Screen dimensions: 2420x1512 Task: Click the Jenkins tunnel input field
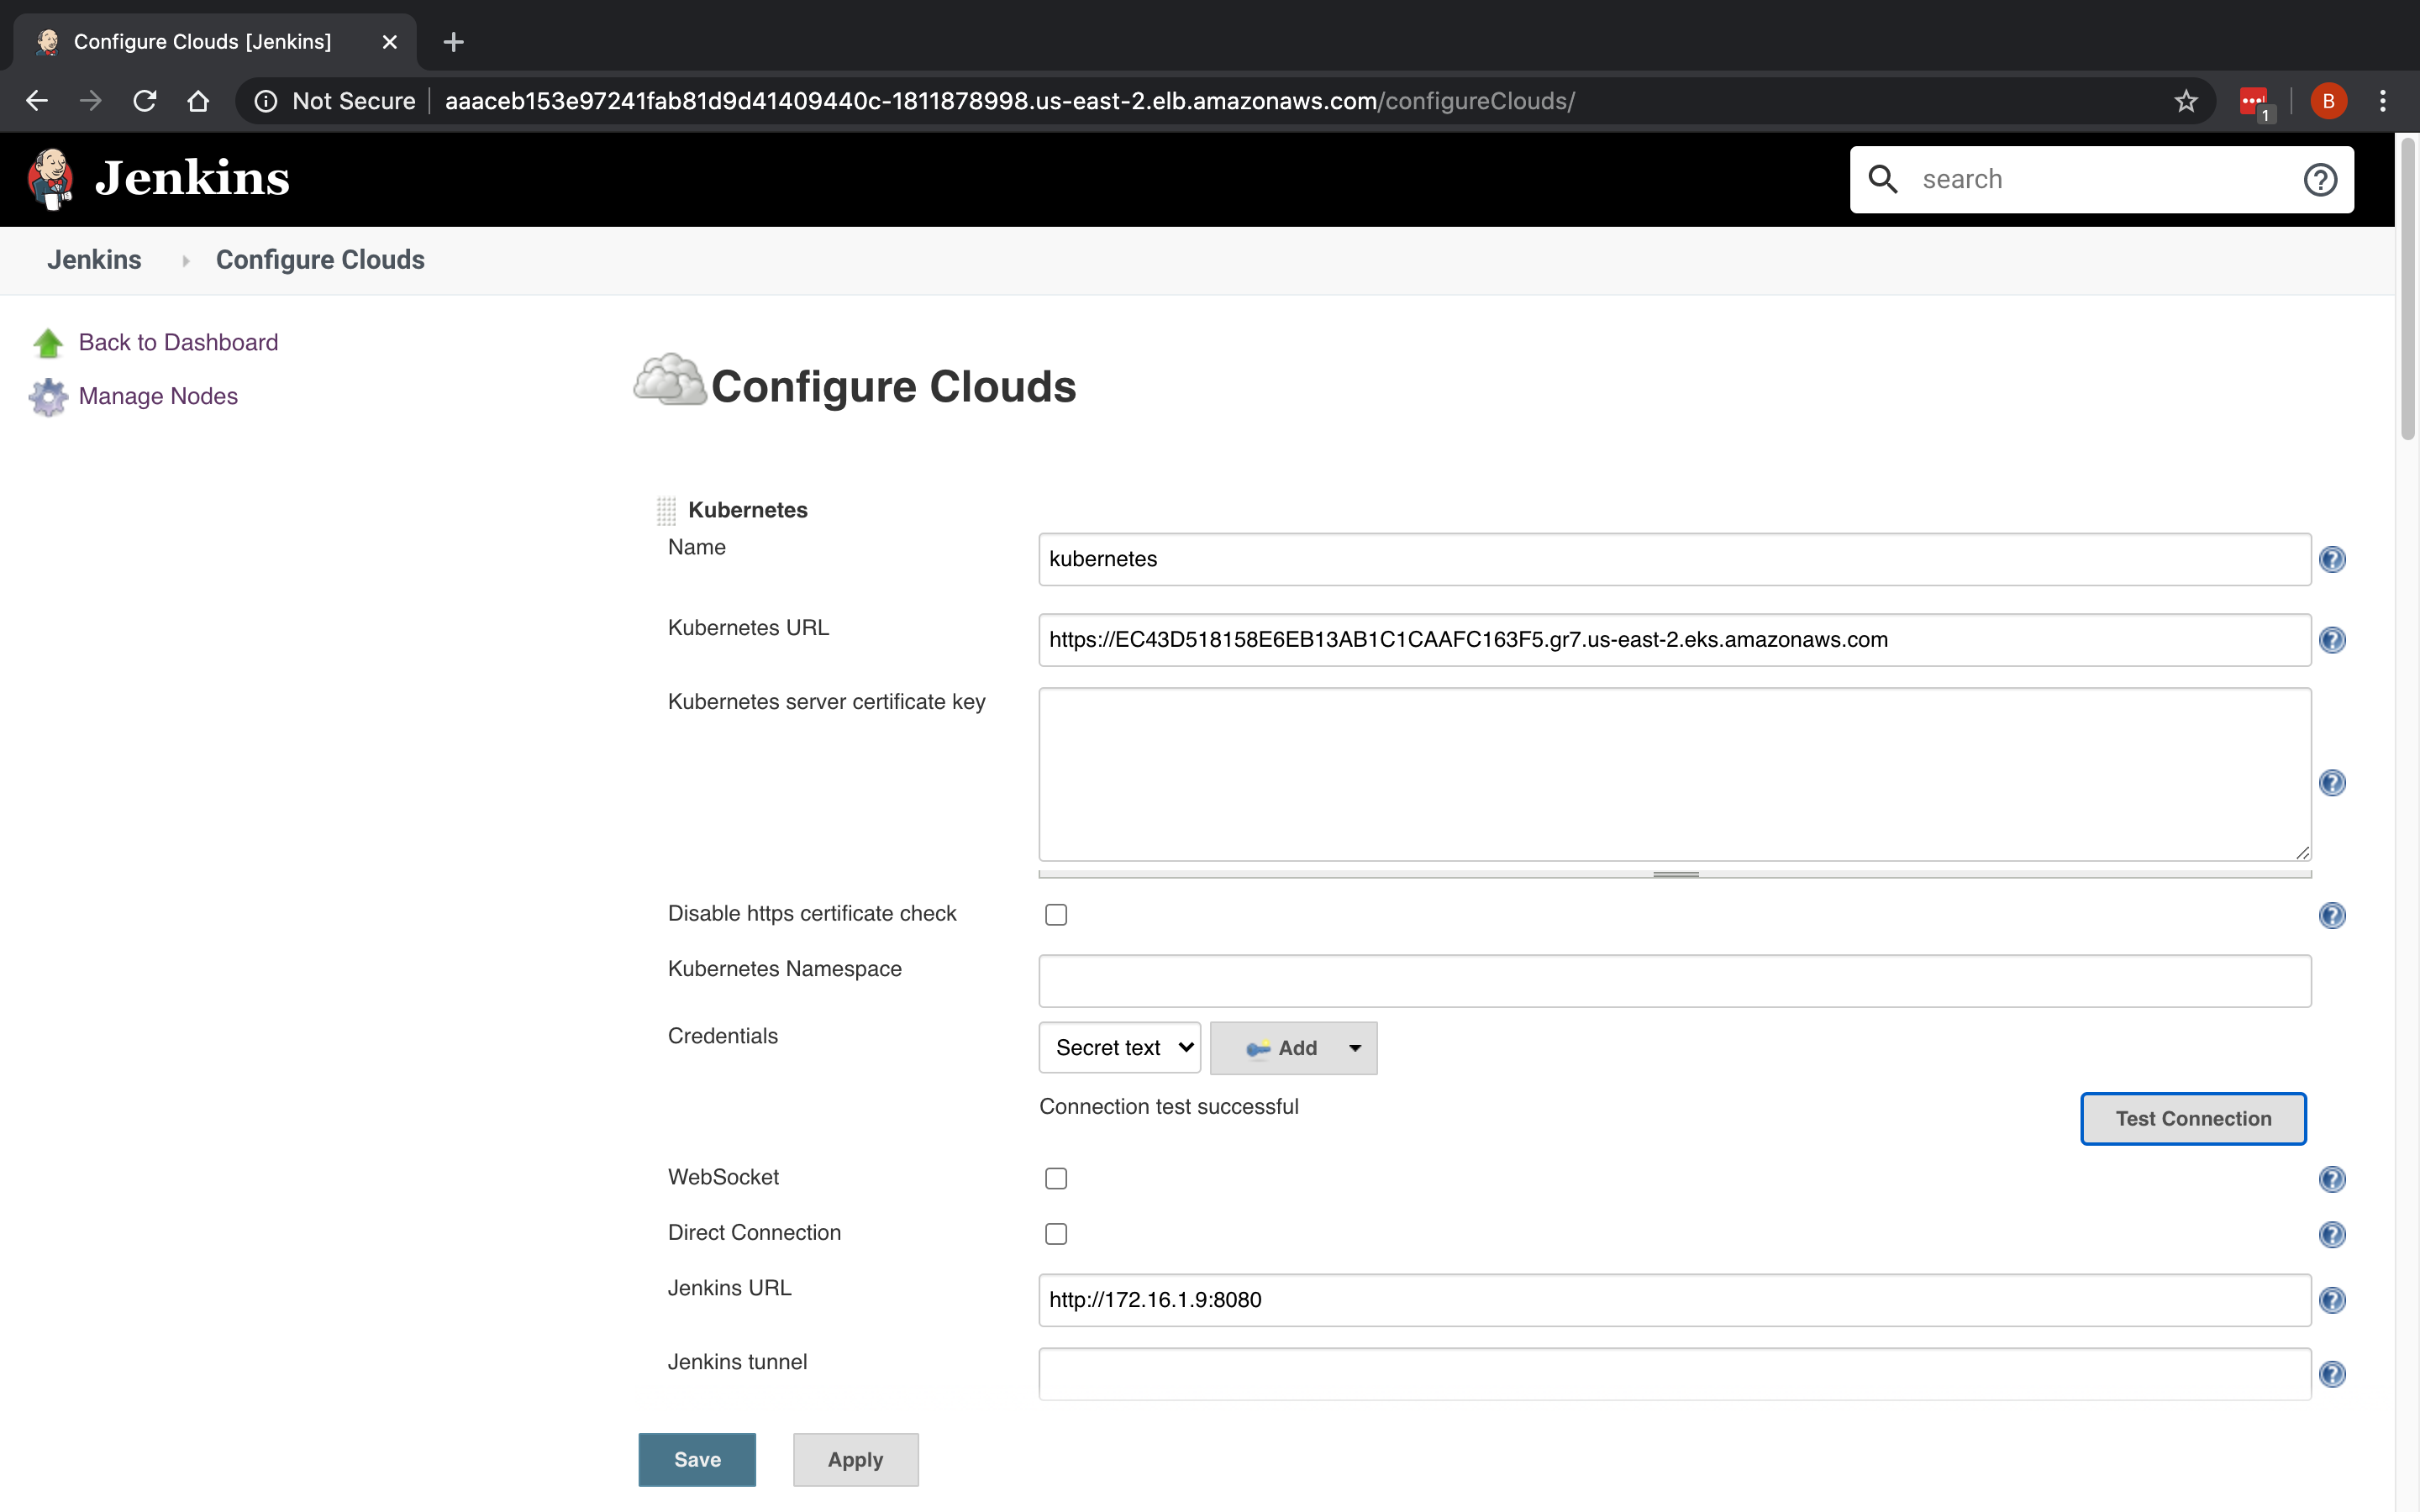pyautogui.click(x=1675, y=1374)
